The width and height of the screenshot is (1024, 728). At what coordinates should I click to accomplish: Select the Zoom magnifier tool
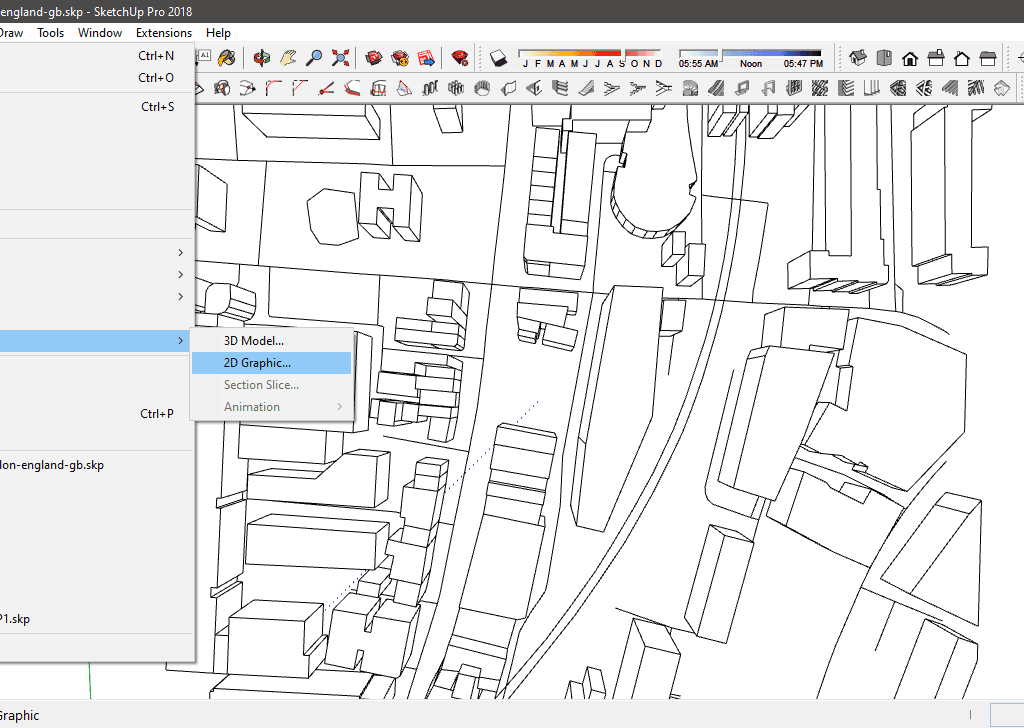[314, 58]
